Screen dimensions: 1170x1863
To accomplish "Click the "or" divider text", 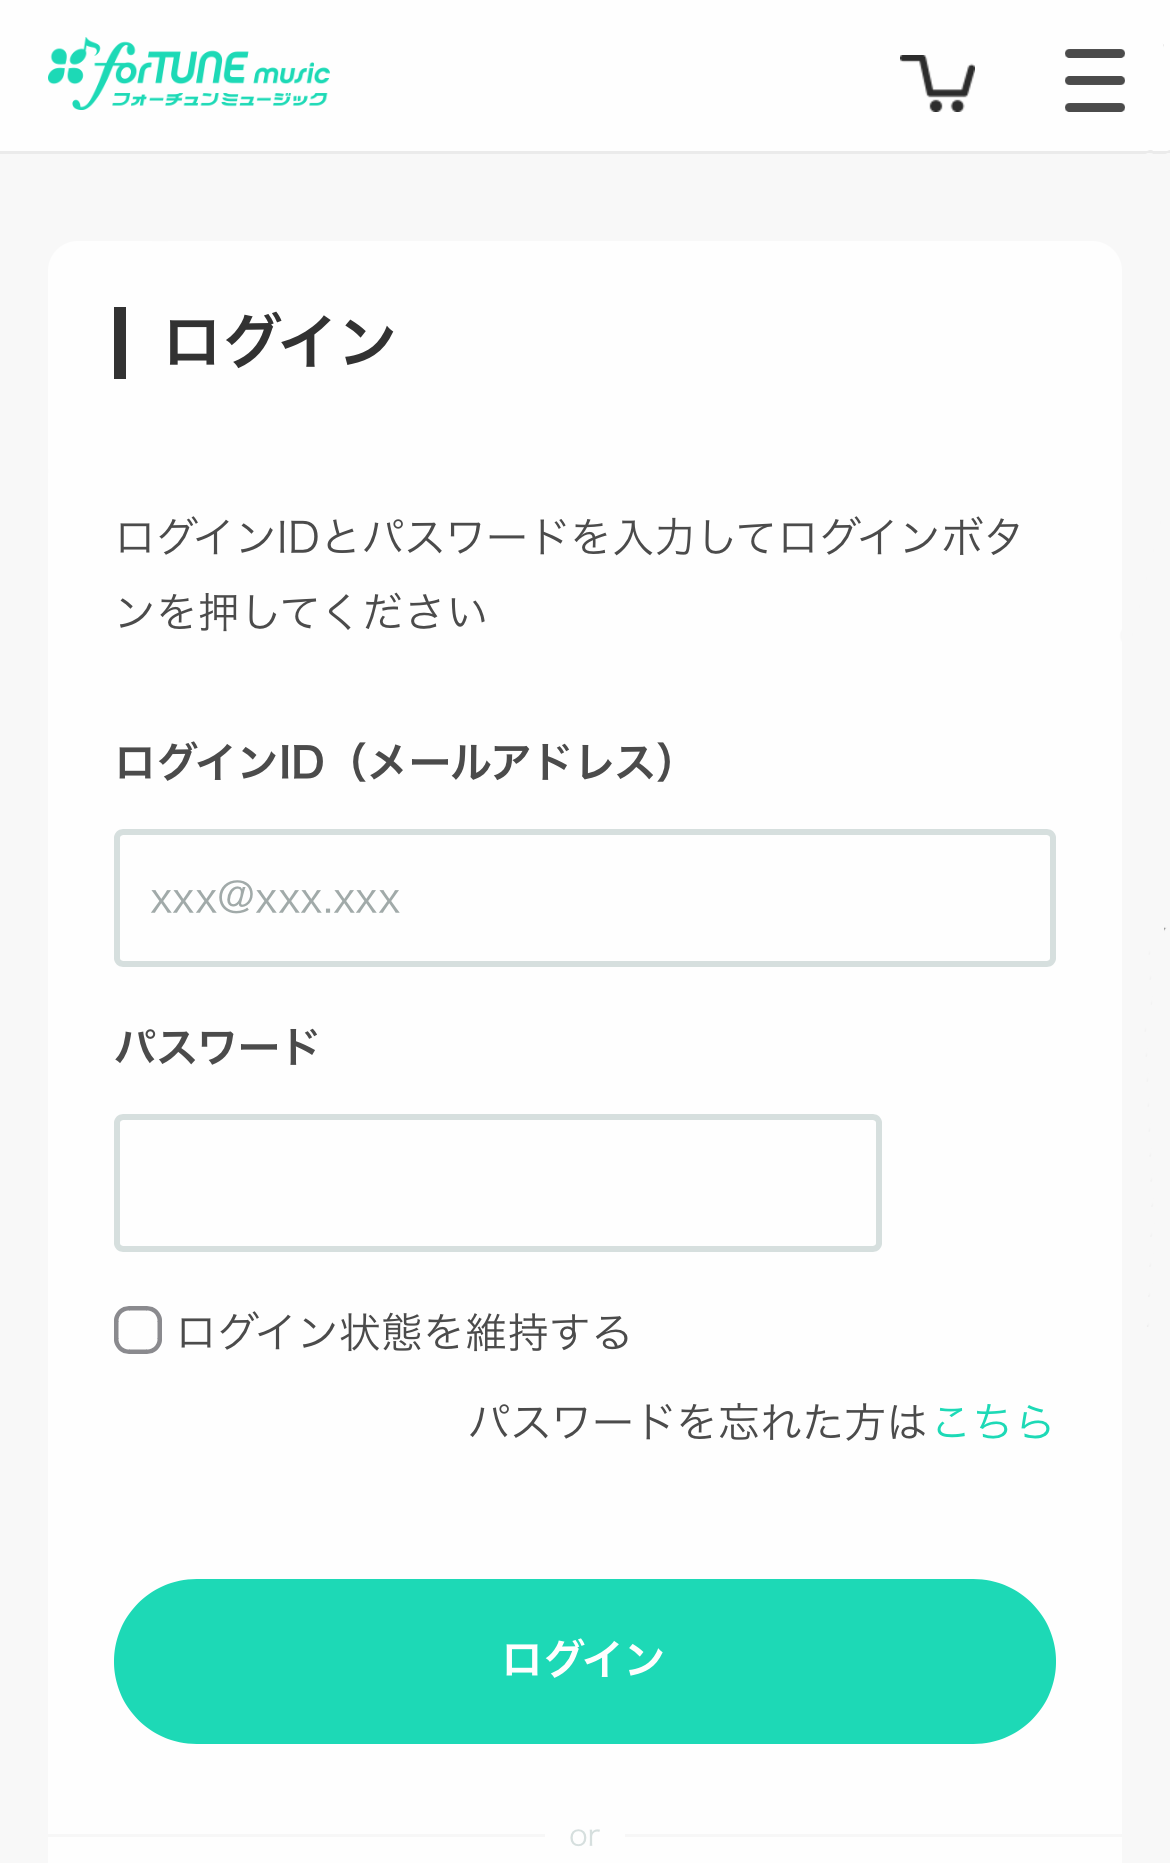I will click(x=584, y=1836).
